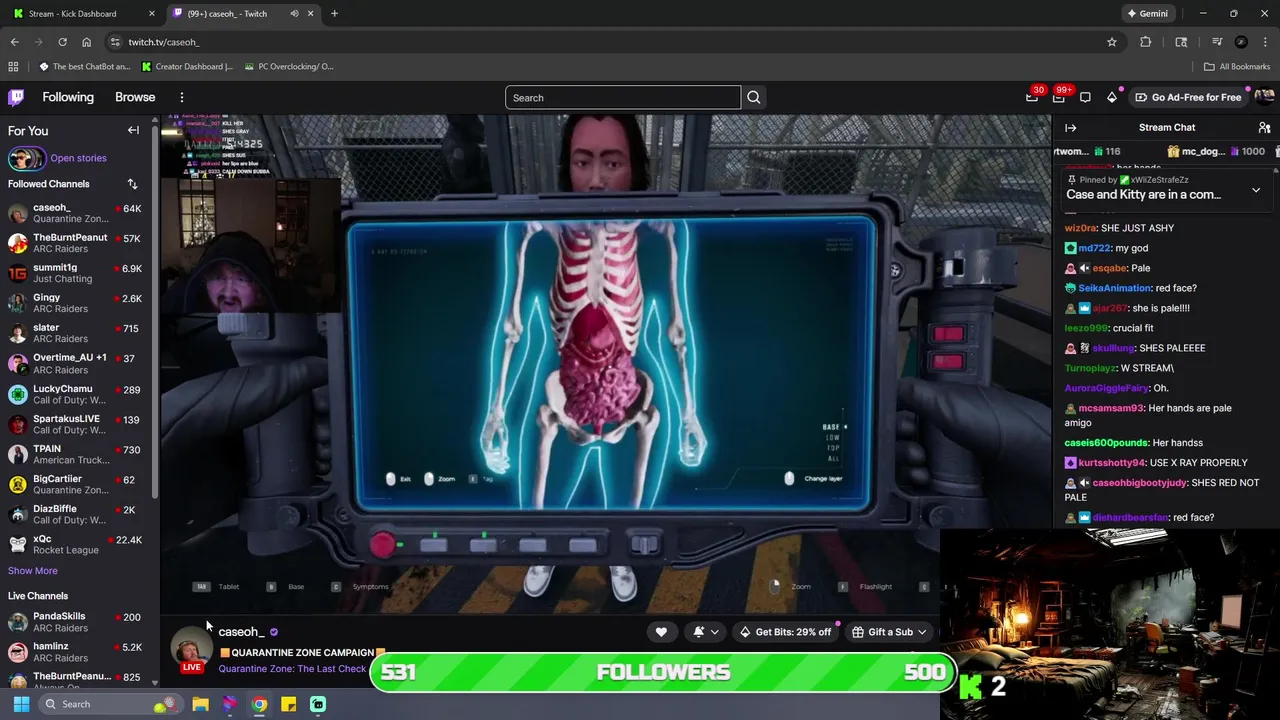Open notifications inbox with 99+ badge
1280x720 pixels.
point(1058,97)
